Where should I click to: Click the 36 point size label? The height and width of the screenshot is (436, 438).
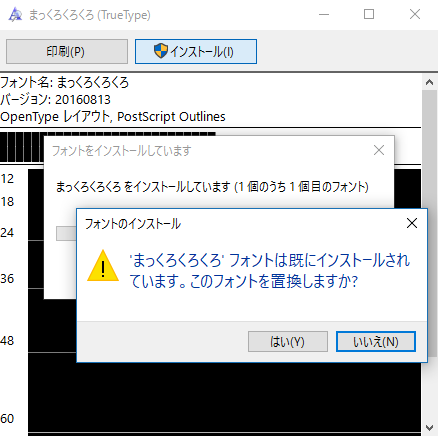tap(7, 279)
